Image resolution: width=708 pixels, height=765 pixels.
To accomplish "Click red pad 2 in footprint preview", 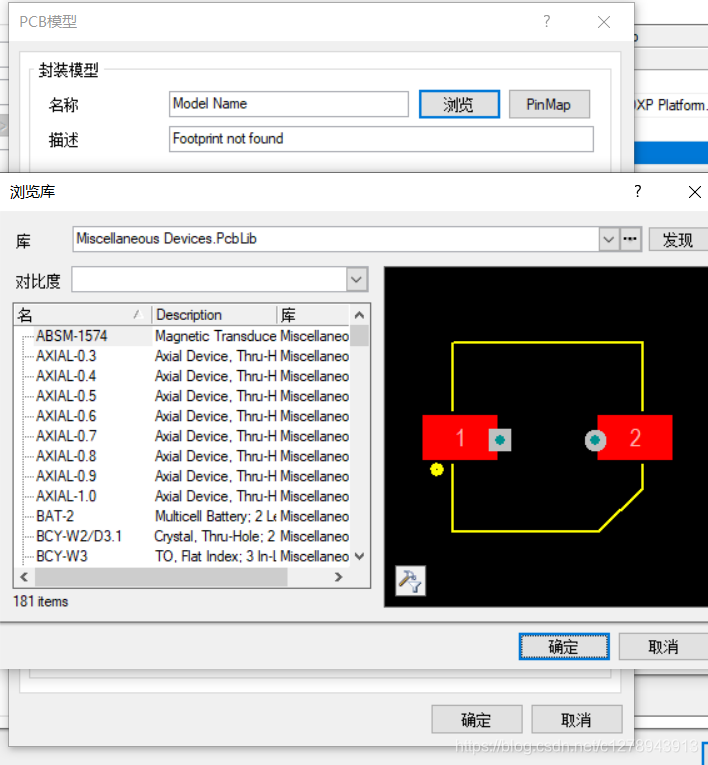I will (635, 438).
